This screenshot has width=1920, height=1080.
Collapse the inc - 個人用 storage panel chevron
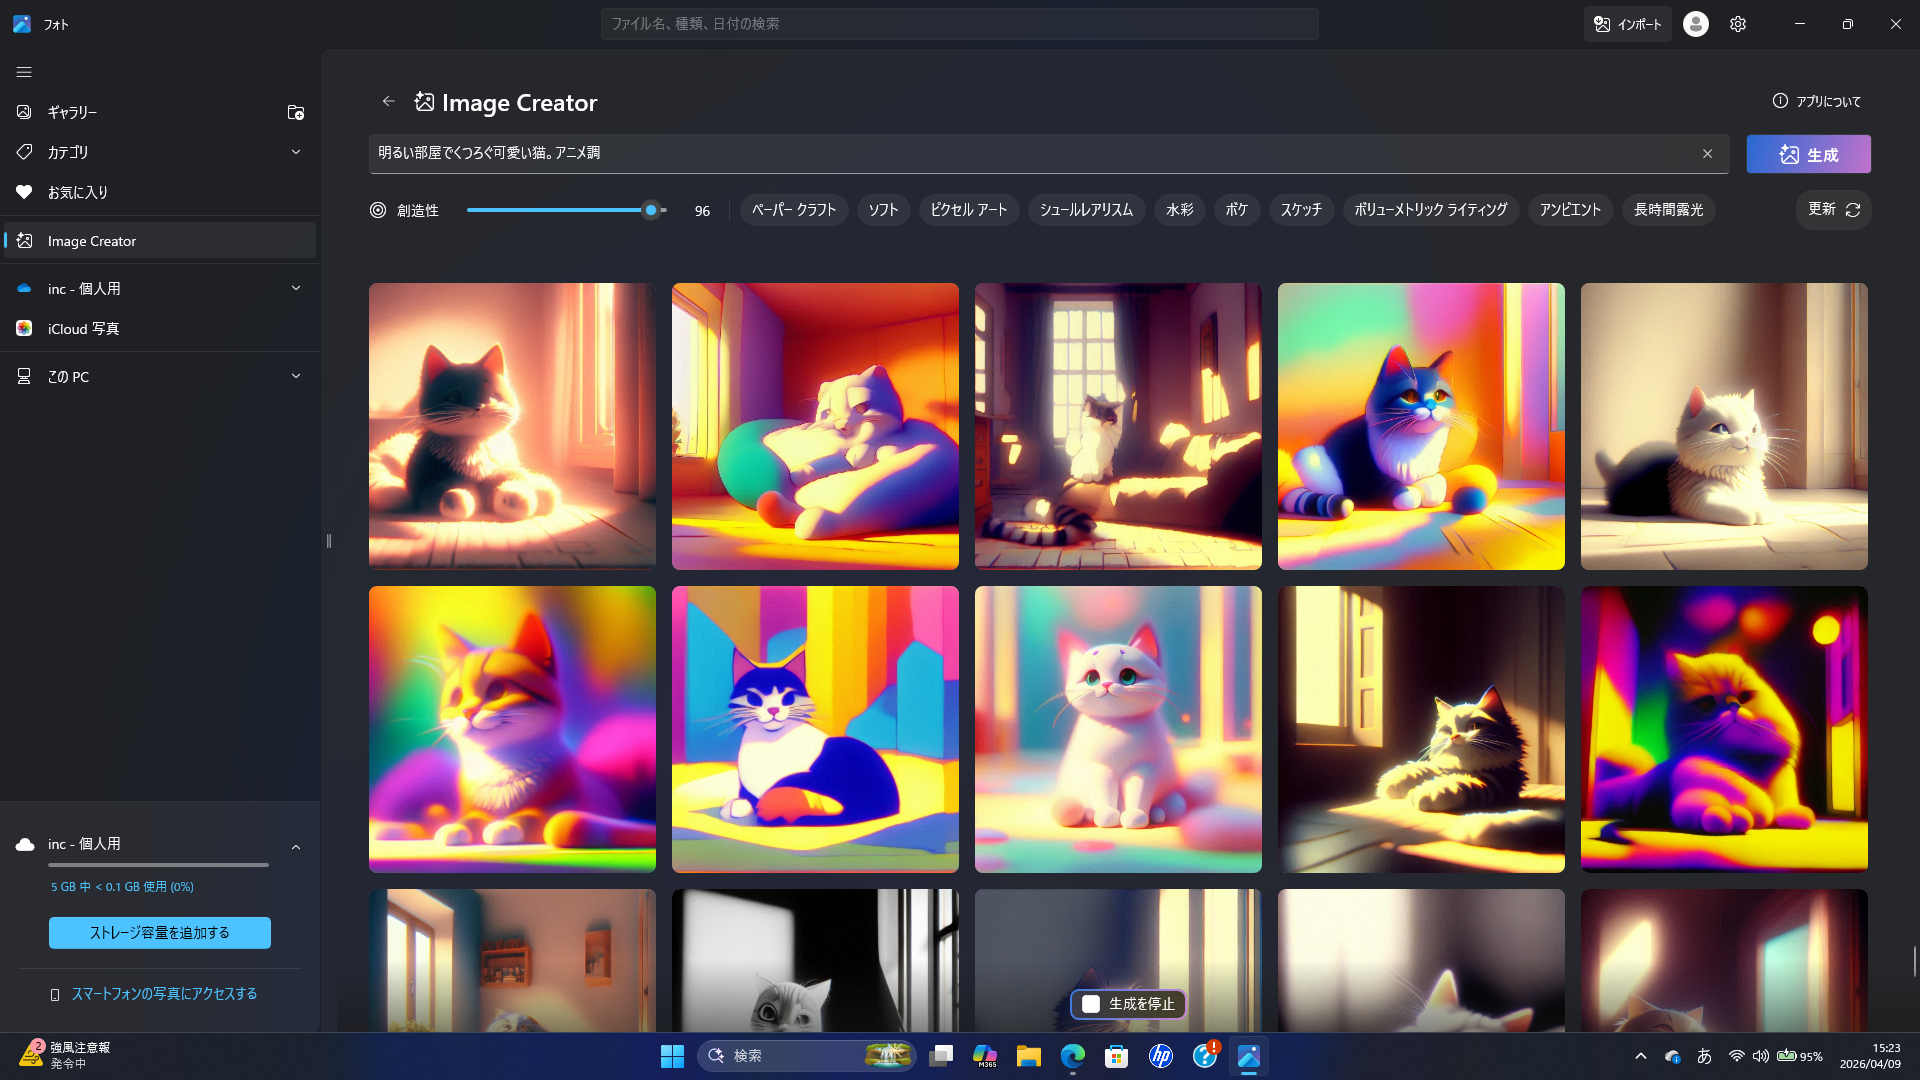(296, 847)
